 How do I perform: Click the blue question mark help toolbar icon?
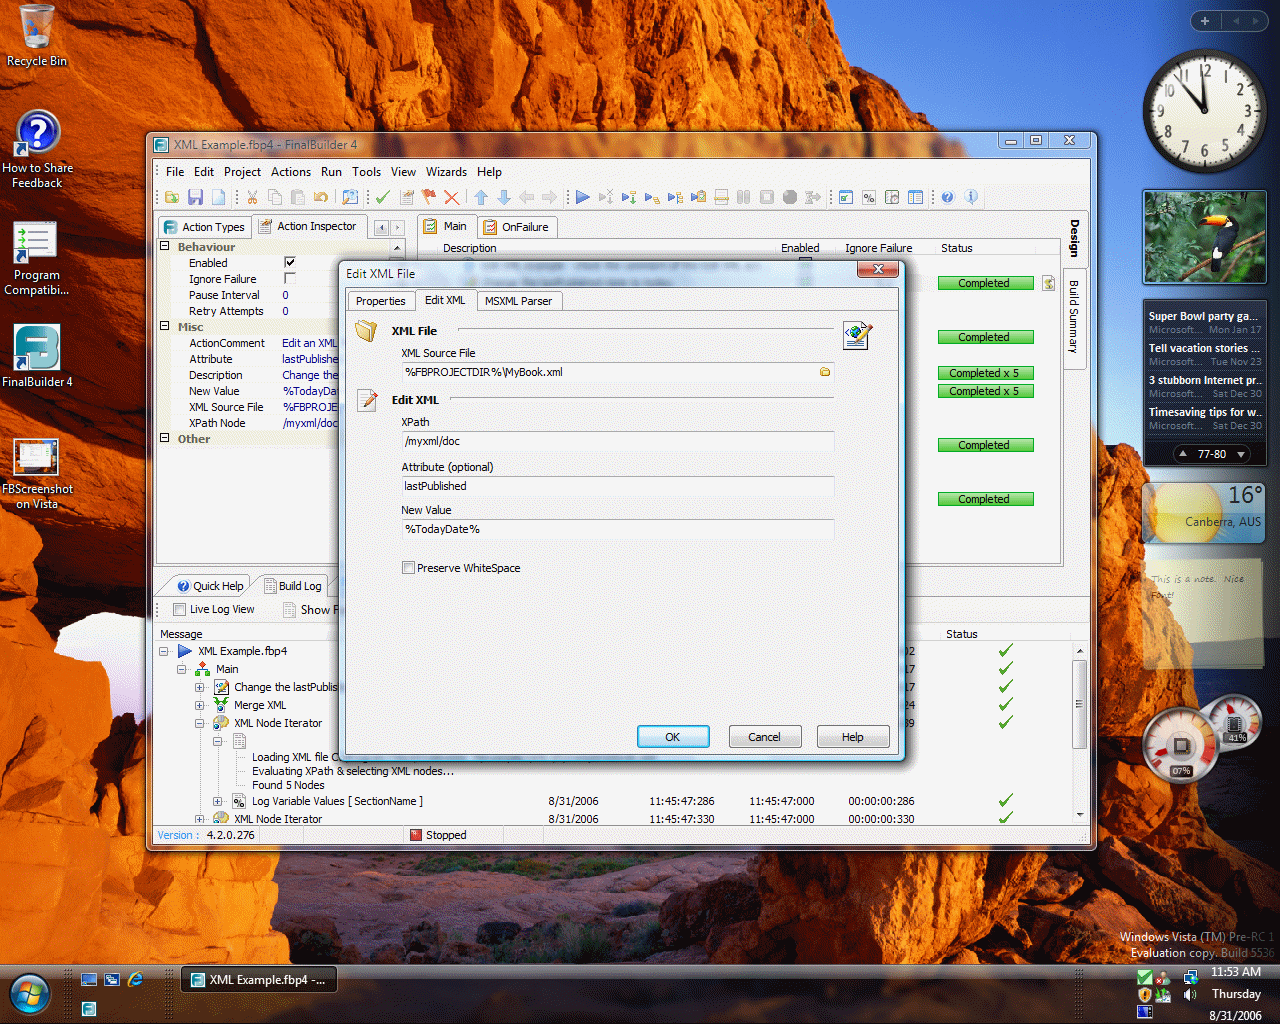tap(948, 197)
